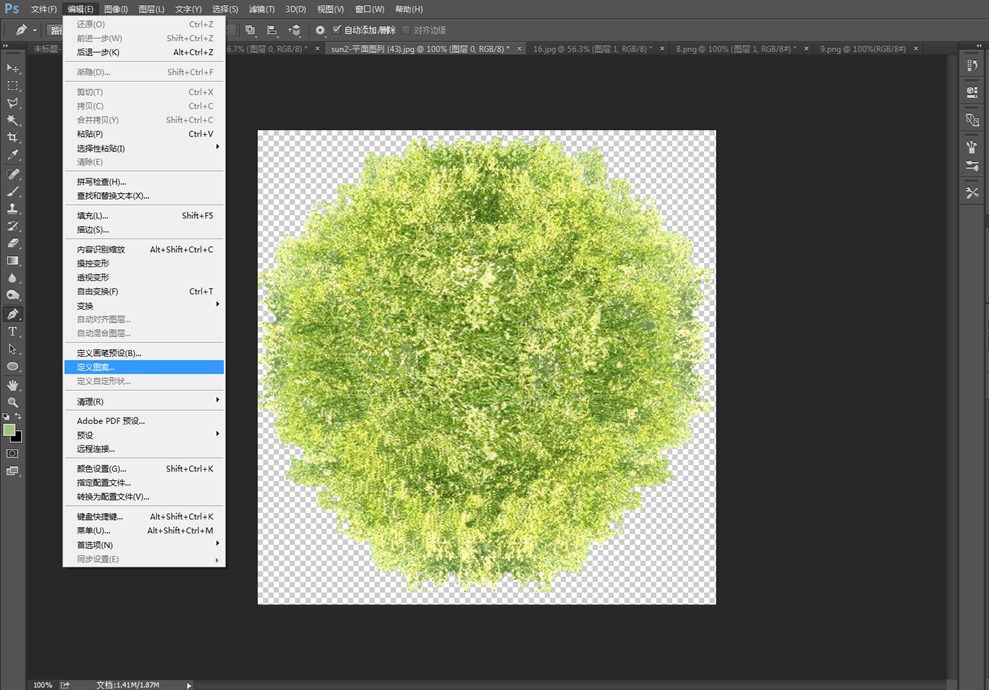Toggle the 对齐边缘 checkbox
Screen dimensions: 989x690
click(406, 30)
